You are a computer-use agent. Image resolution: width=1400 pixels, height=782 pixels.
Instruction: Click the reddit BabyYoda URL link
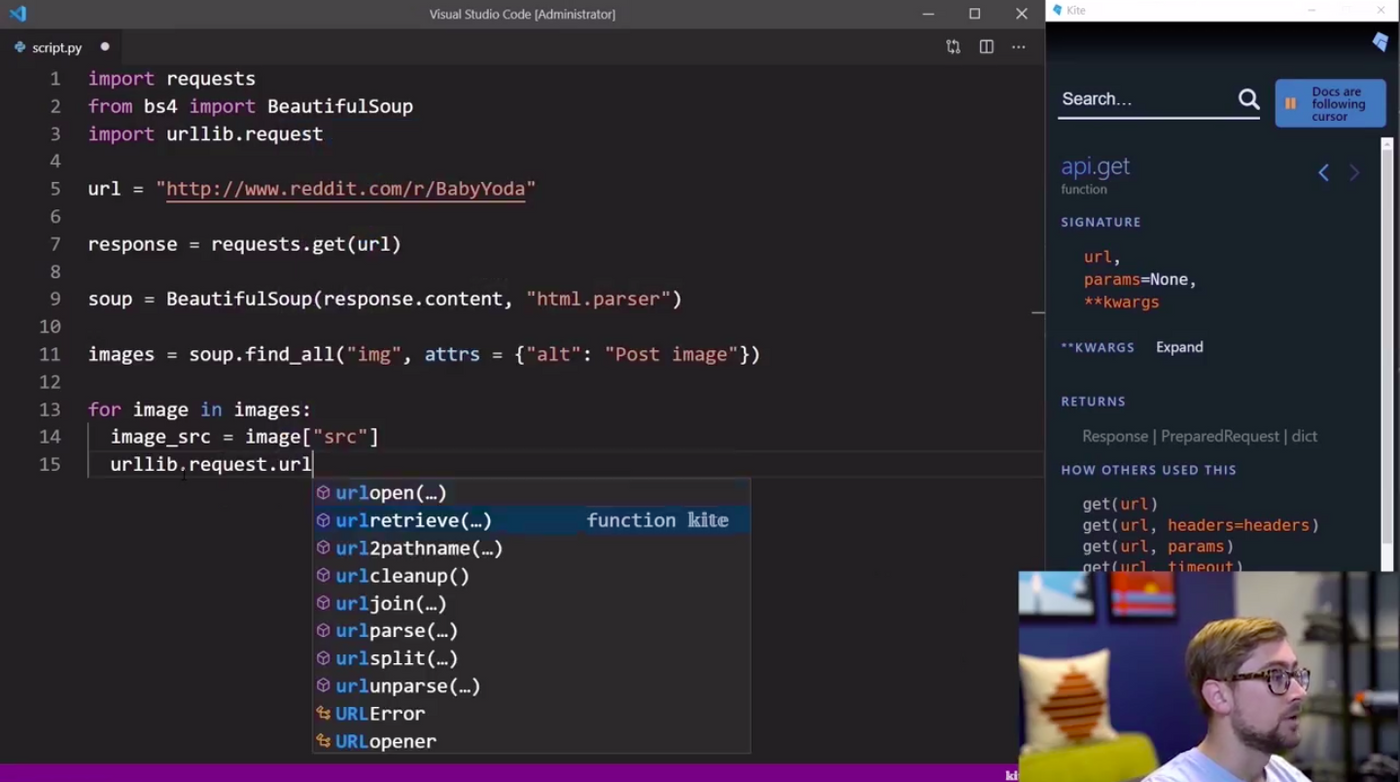point(345,189)
